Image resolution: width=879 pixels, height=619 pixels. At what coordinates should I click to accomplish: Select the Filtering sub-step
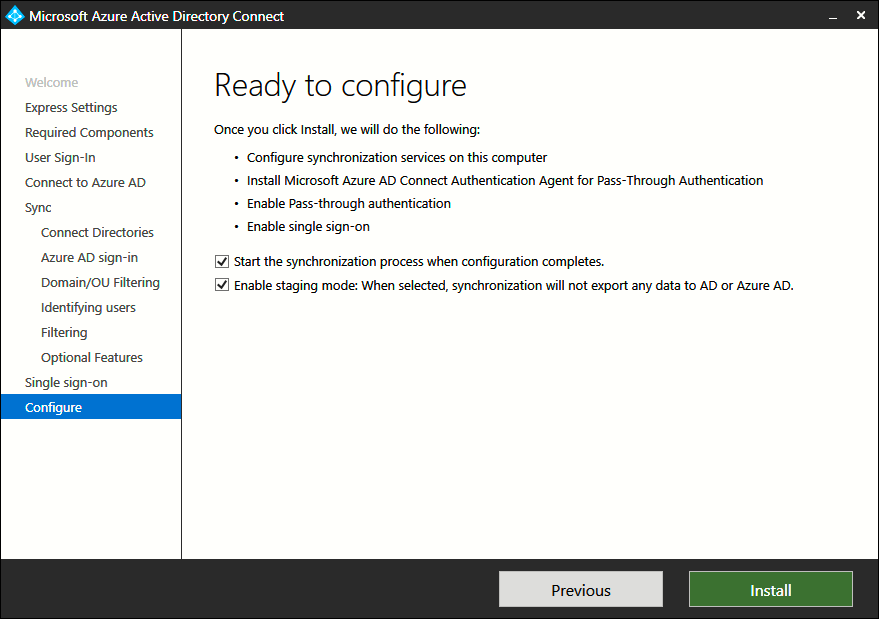(x=64, y=333)
